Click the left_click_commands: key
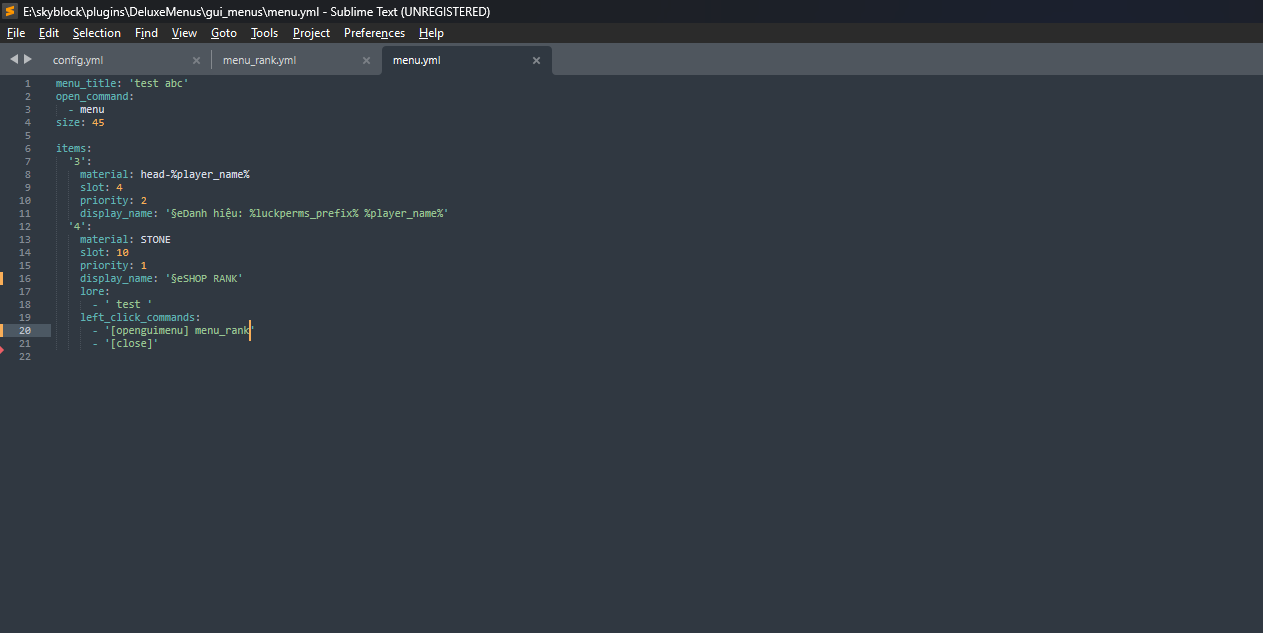The width and height of the screenshot is (1263, 633). pyautogui.click(x=141, y=317)
